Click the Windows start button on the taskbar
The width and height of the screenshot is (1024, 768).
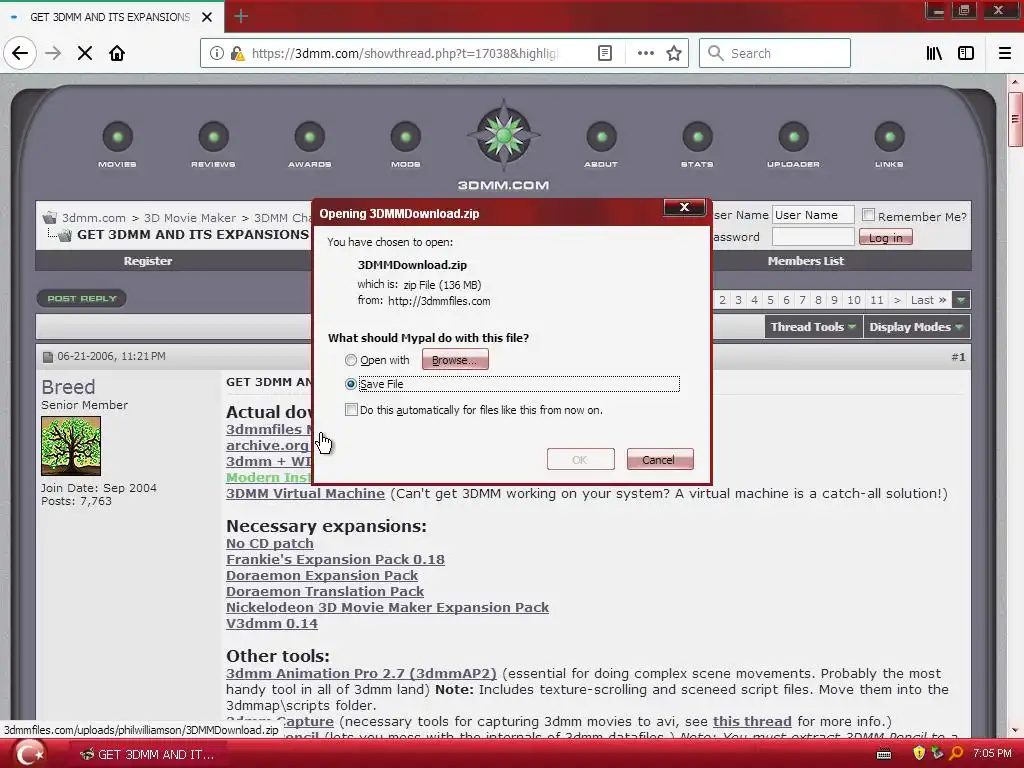click(29, 754)
